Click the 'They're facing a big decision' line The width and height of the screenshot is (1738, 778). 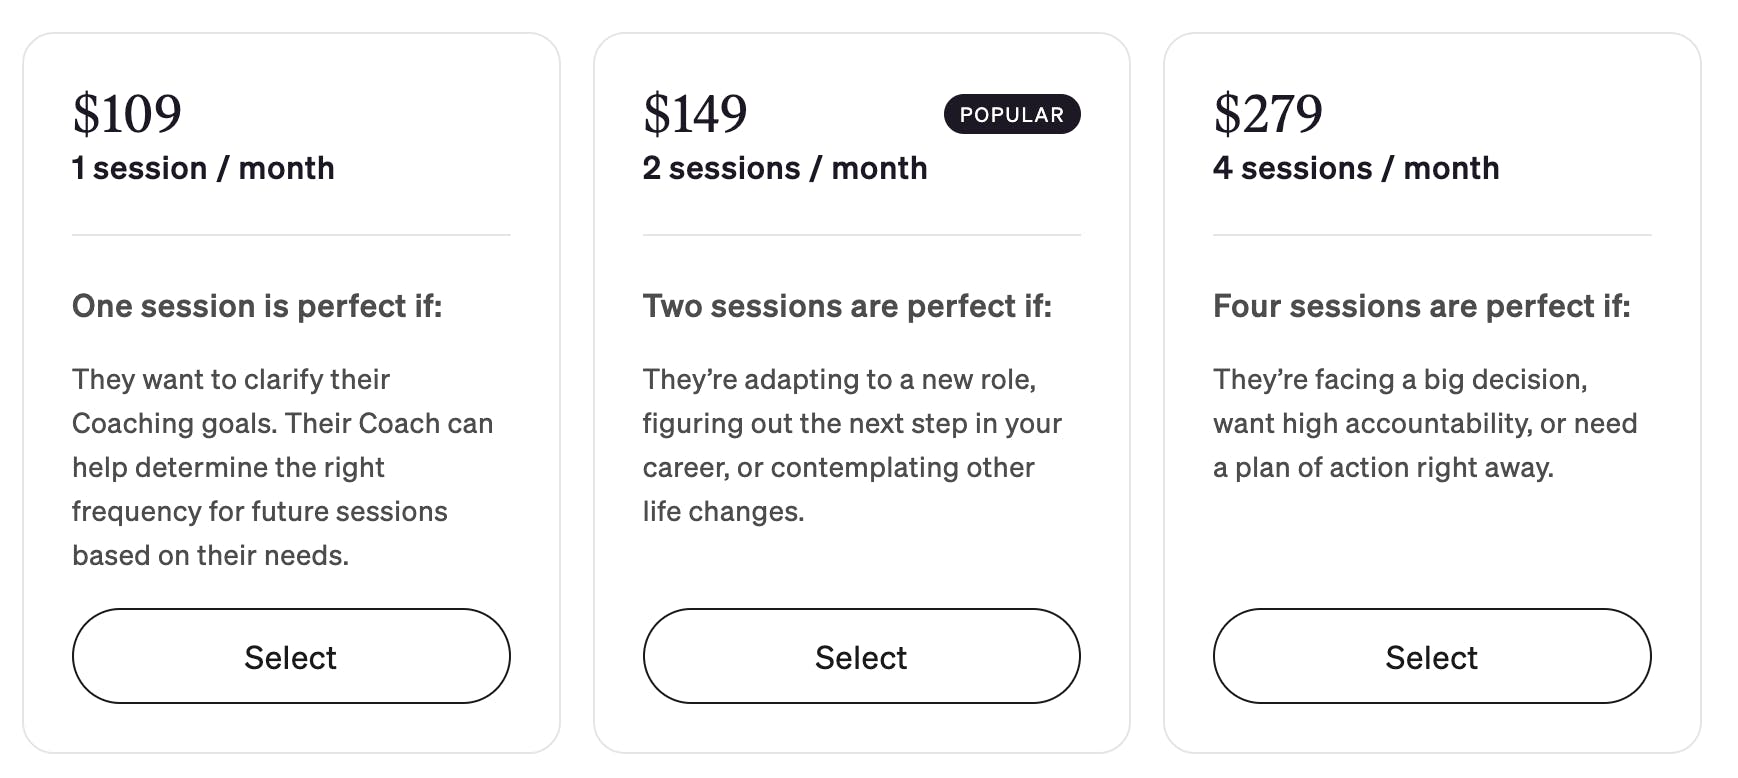coord(1400,380)
